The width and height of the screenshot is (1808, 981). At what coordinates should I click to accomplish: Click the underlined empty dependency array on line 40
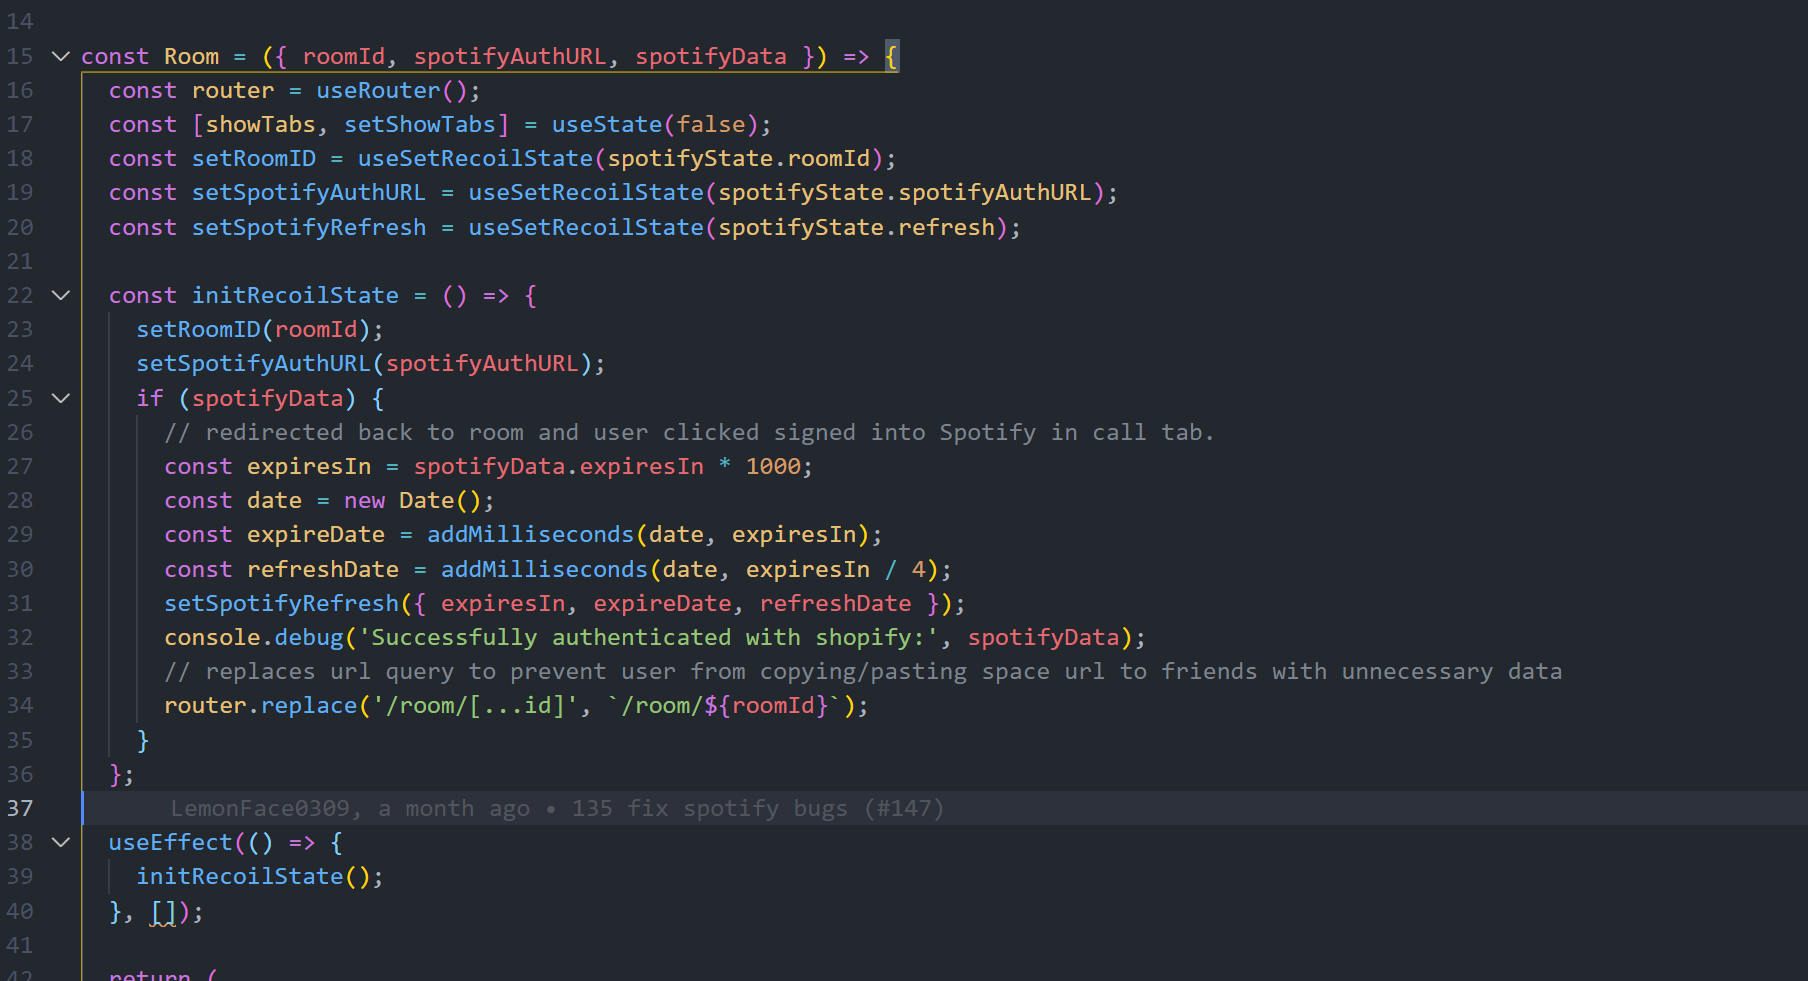pos(163,911)
